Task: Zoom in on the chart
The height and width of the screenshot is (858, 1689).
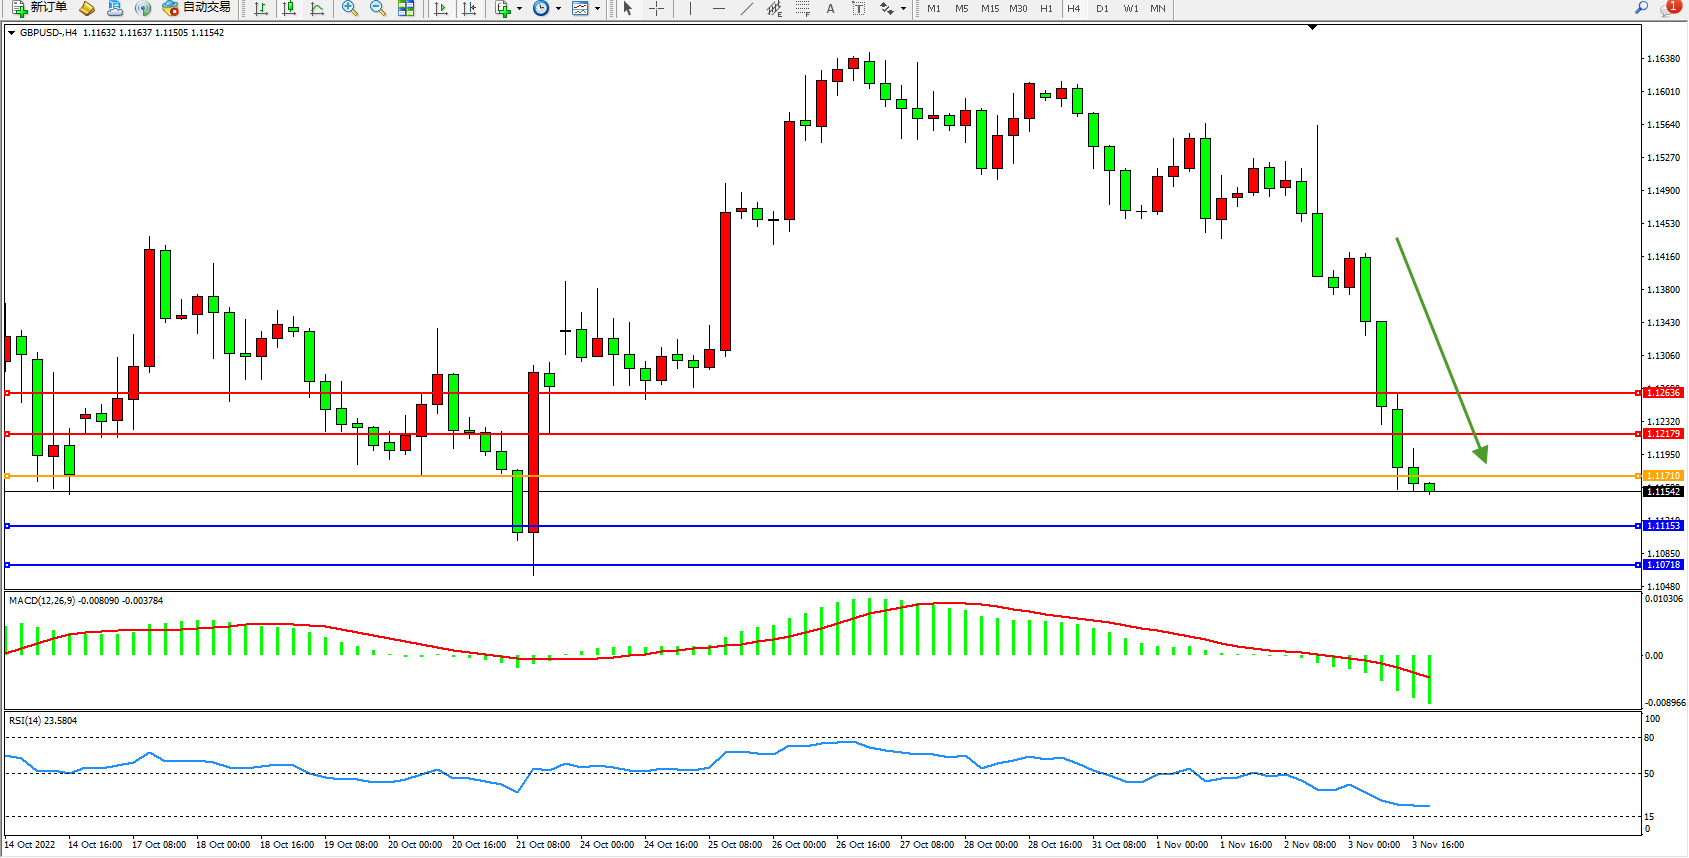Action: 350,8
